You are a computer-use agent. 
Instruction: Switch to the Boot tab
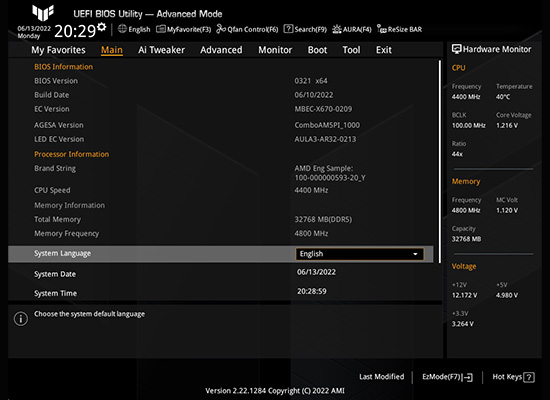coord(317,50)
